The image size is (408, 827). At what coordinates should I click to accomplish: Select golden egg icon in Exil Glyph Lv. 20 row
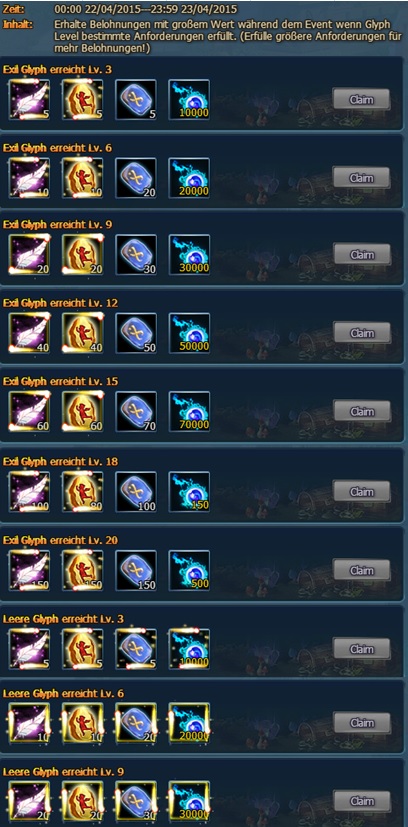coord(83,571)
